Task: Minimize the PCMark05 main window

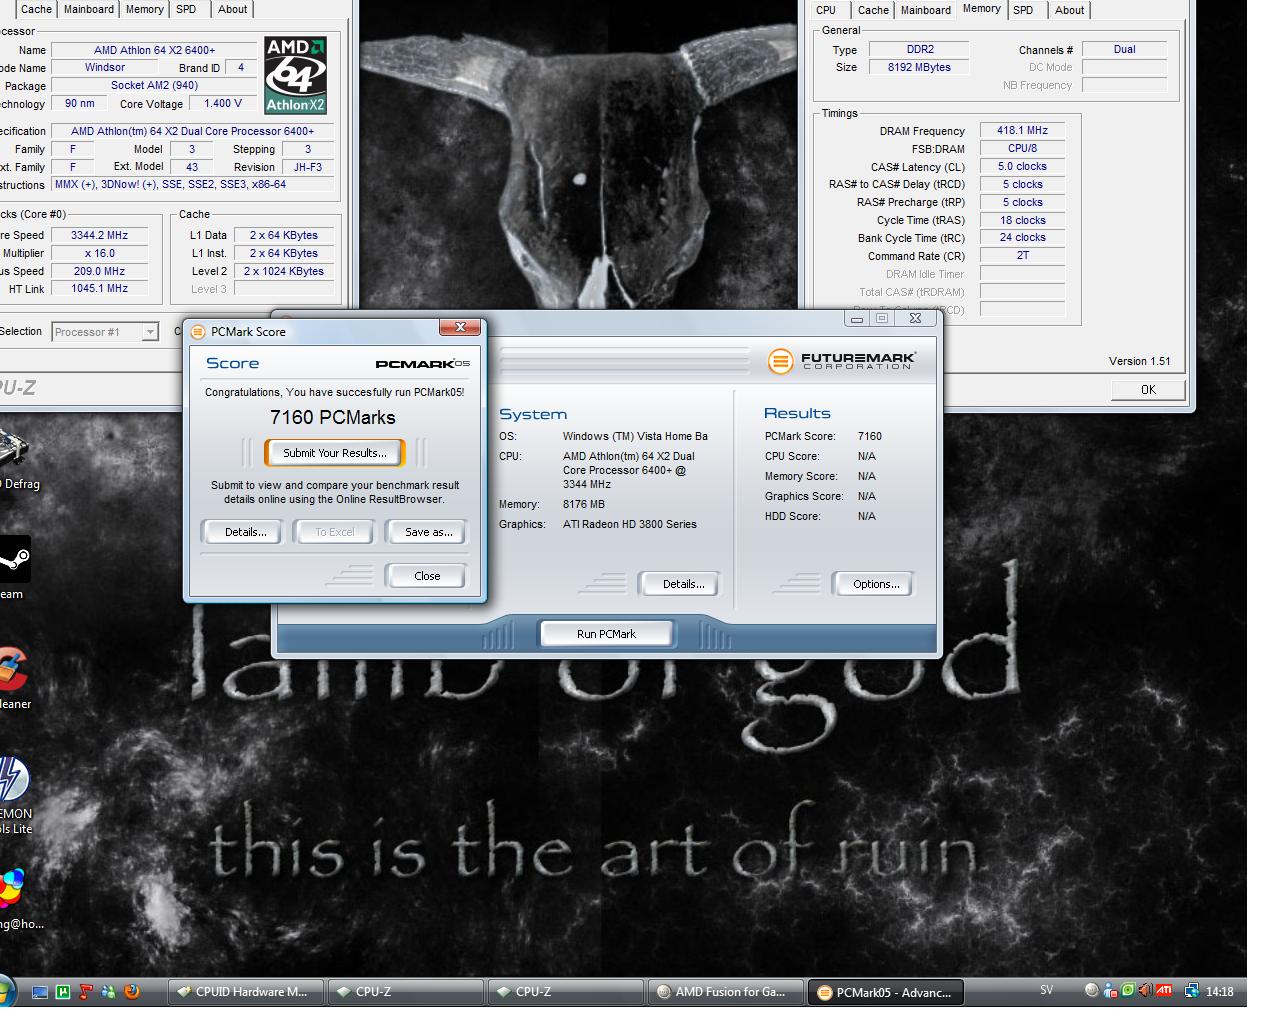Action: coord(858,319)
